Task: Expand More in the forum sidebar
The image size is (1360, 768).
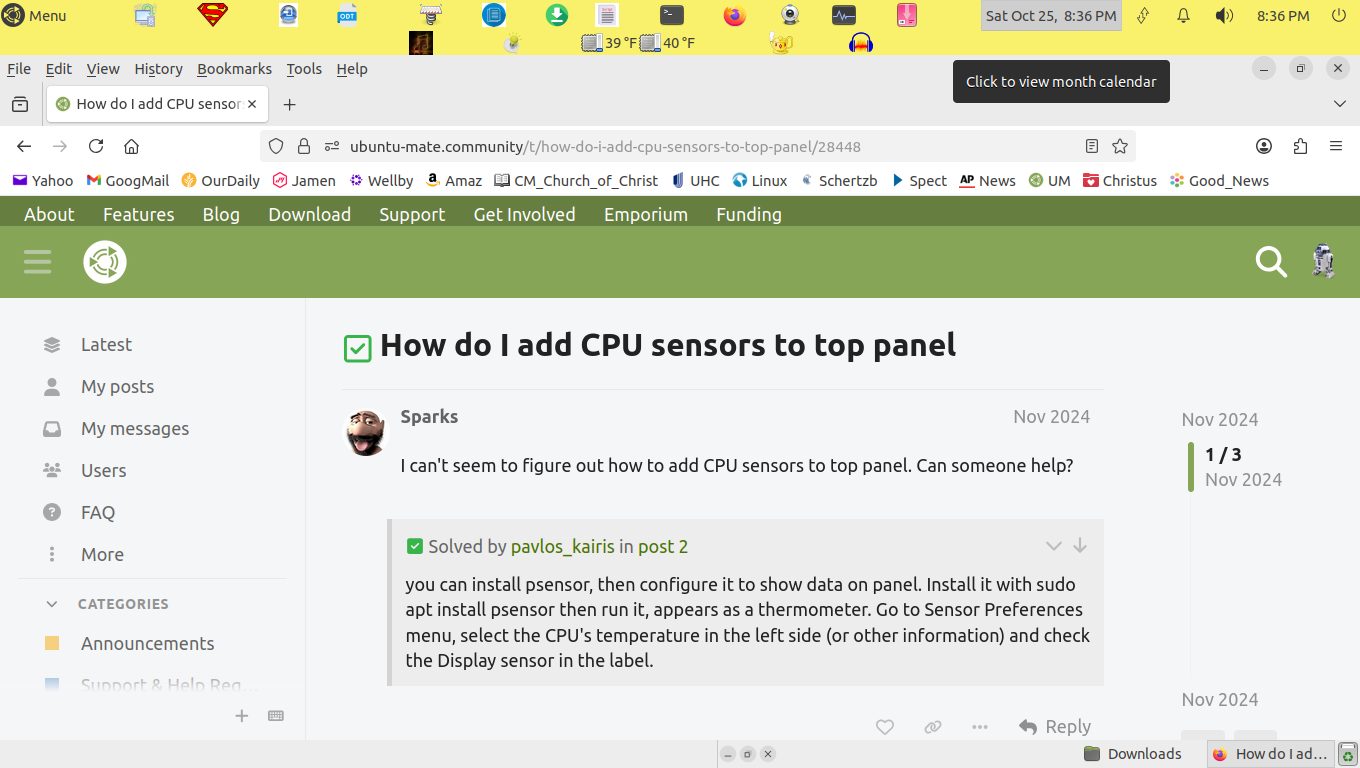Action: (102, 554)
